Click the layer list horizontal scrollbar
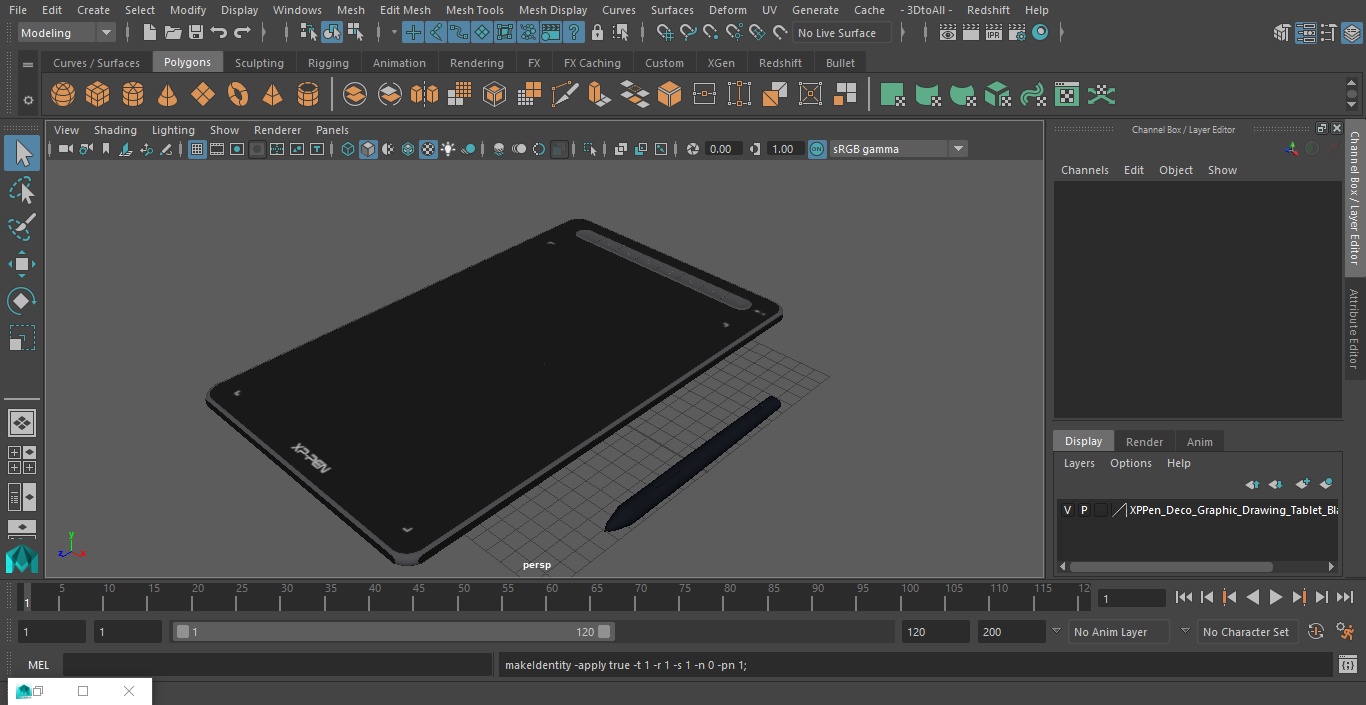 1171,566
